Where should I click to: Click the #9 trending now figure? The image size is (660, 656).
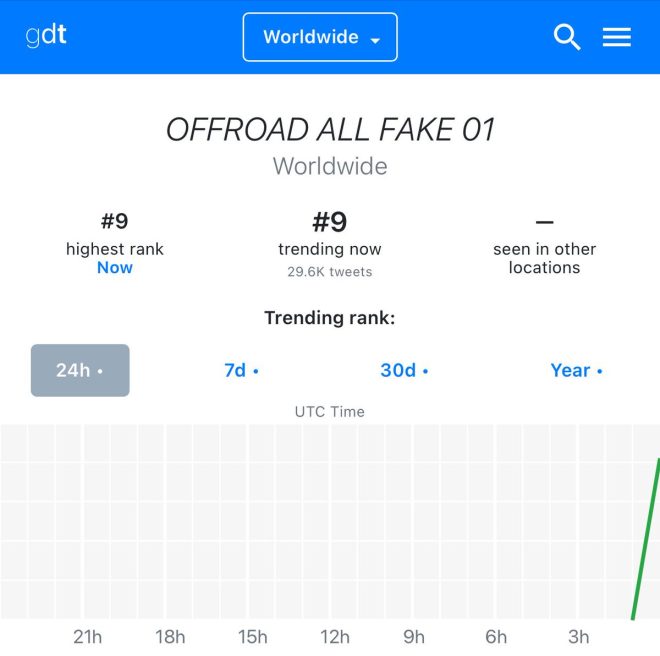330,222
